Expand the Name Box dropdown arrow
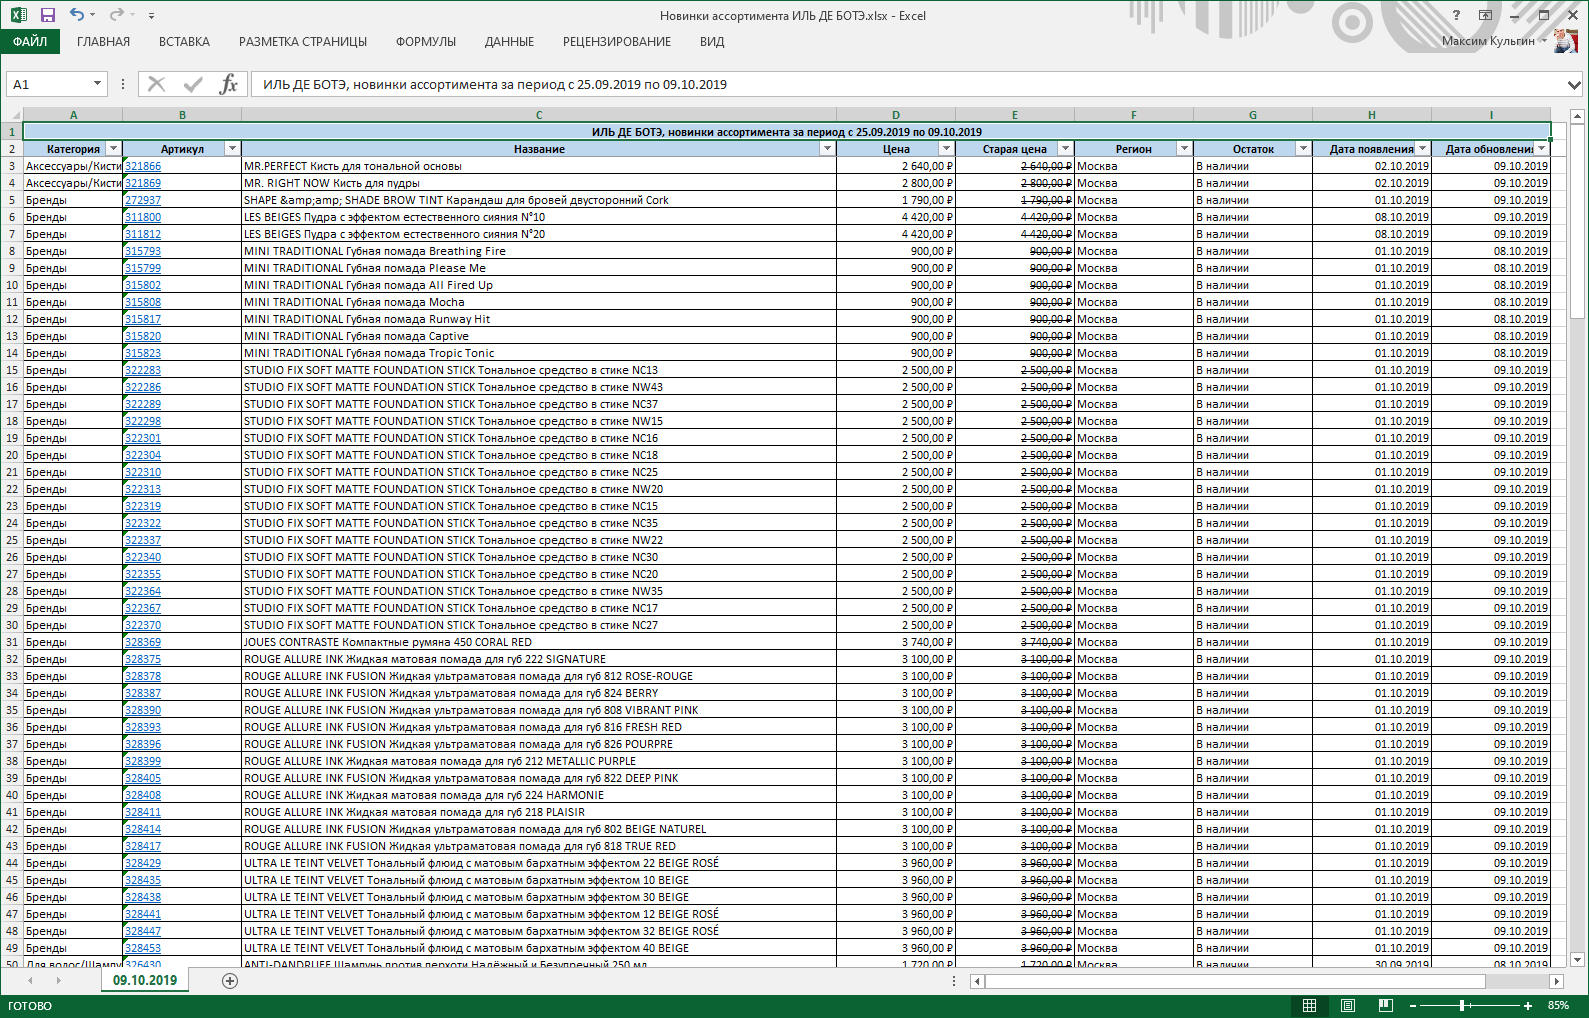The image size is (1589, 1018). tap(97, 85)
